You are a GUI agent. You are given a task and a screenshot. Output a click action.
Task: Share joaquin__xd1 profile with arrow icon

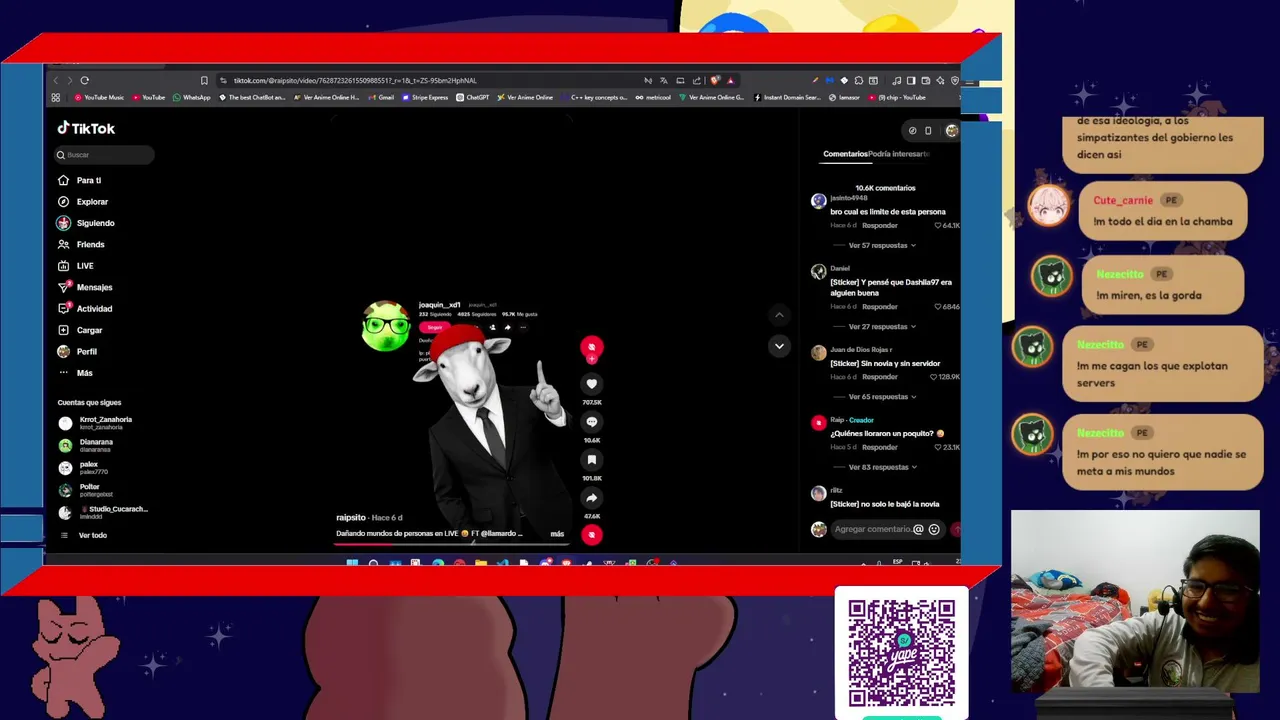(x=507, y=327)
